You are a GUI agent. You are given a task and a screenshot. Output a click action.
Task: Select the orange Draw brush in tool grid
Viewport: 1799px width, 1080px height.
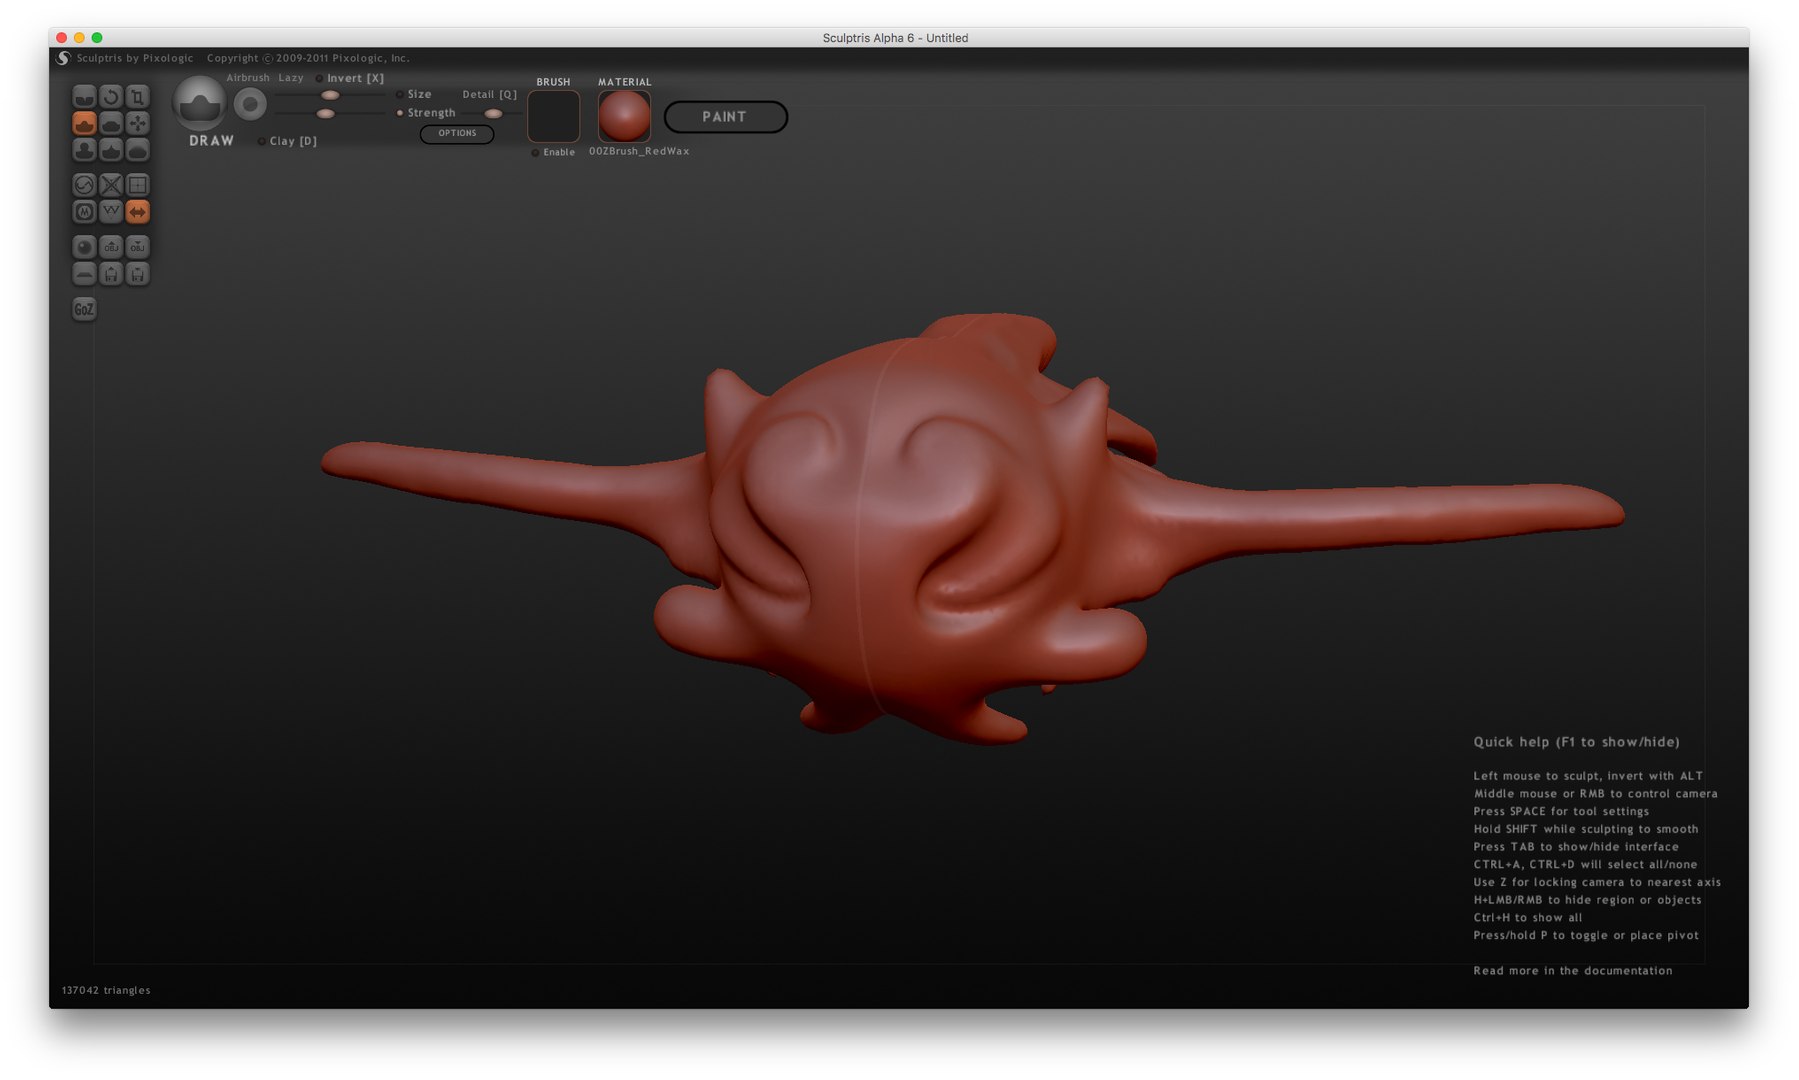[x=84, y=123]
